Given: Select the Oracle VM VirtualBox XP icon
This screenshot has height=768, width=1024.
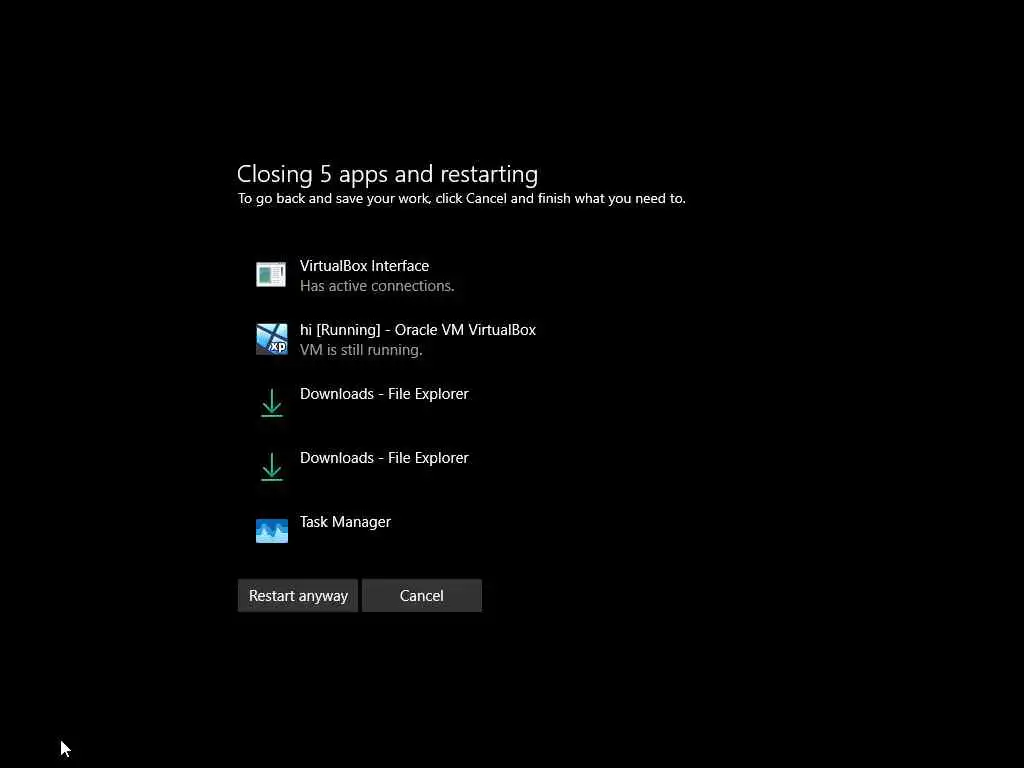Looking at the screenshot, I should [x=272, y=339].
